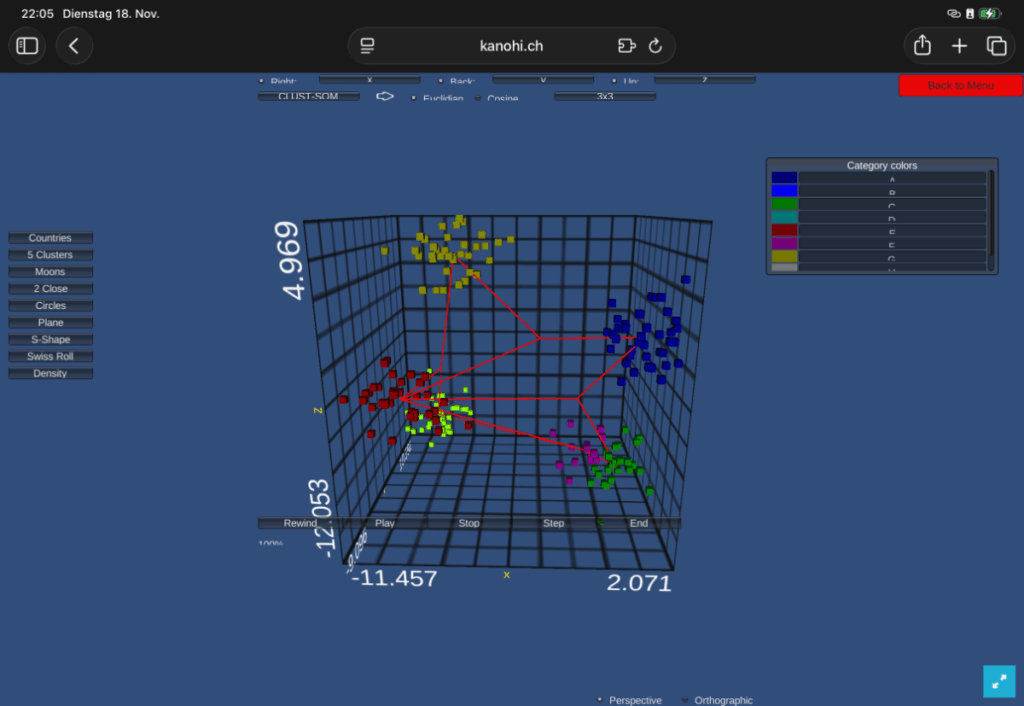This screenshot has height=706, width=1024.
Task: Open the Right axis X dropdown
Action: coord(369,79)
